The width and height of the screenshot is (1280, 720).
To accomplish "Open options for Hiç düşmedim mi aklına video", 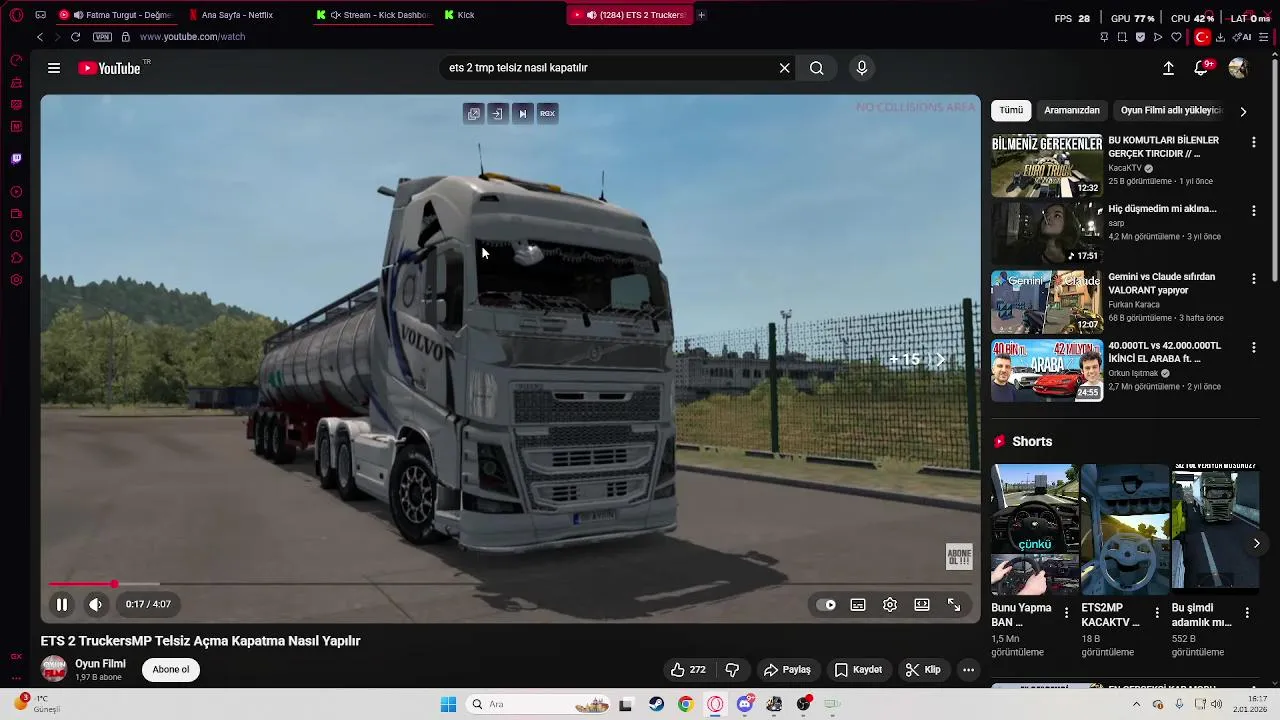I will [x=1253, y=211].
